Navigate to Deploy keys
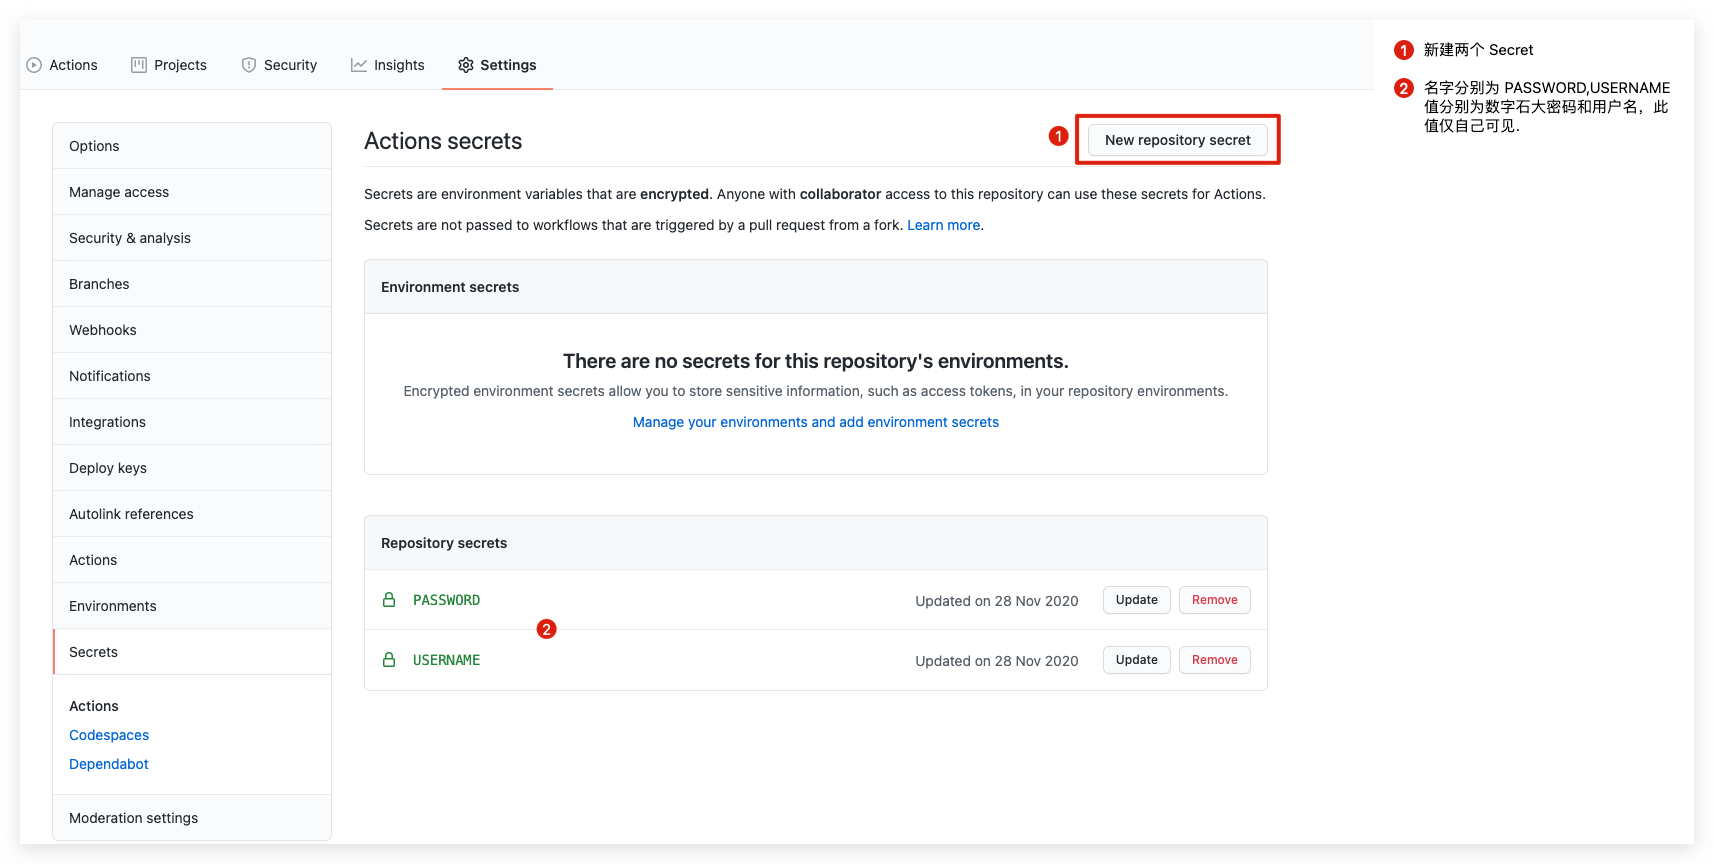1714x864 pixels. pyautogui.click(x=108, y=468)
